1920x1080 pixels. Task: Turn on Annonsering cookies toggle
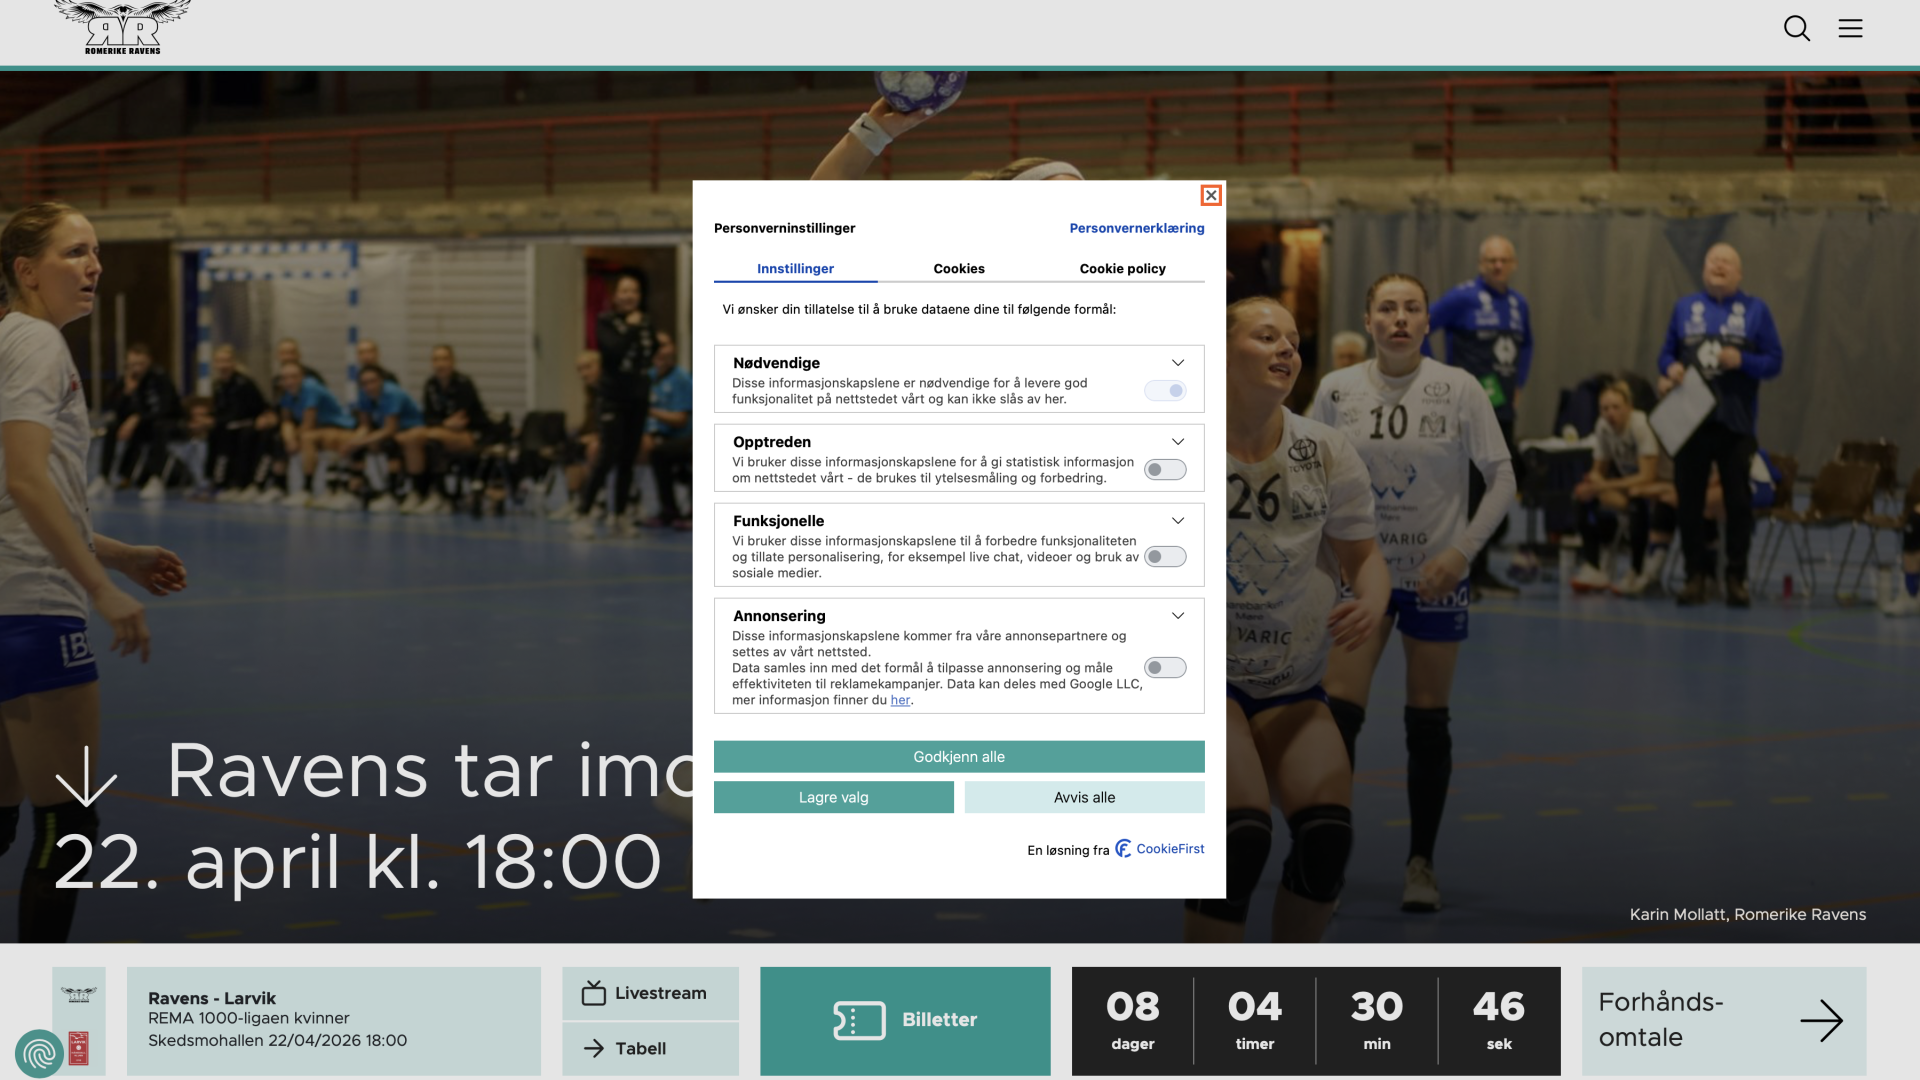(x=1165, y=668)
